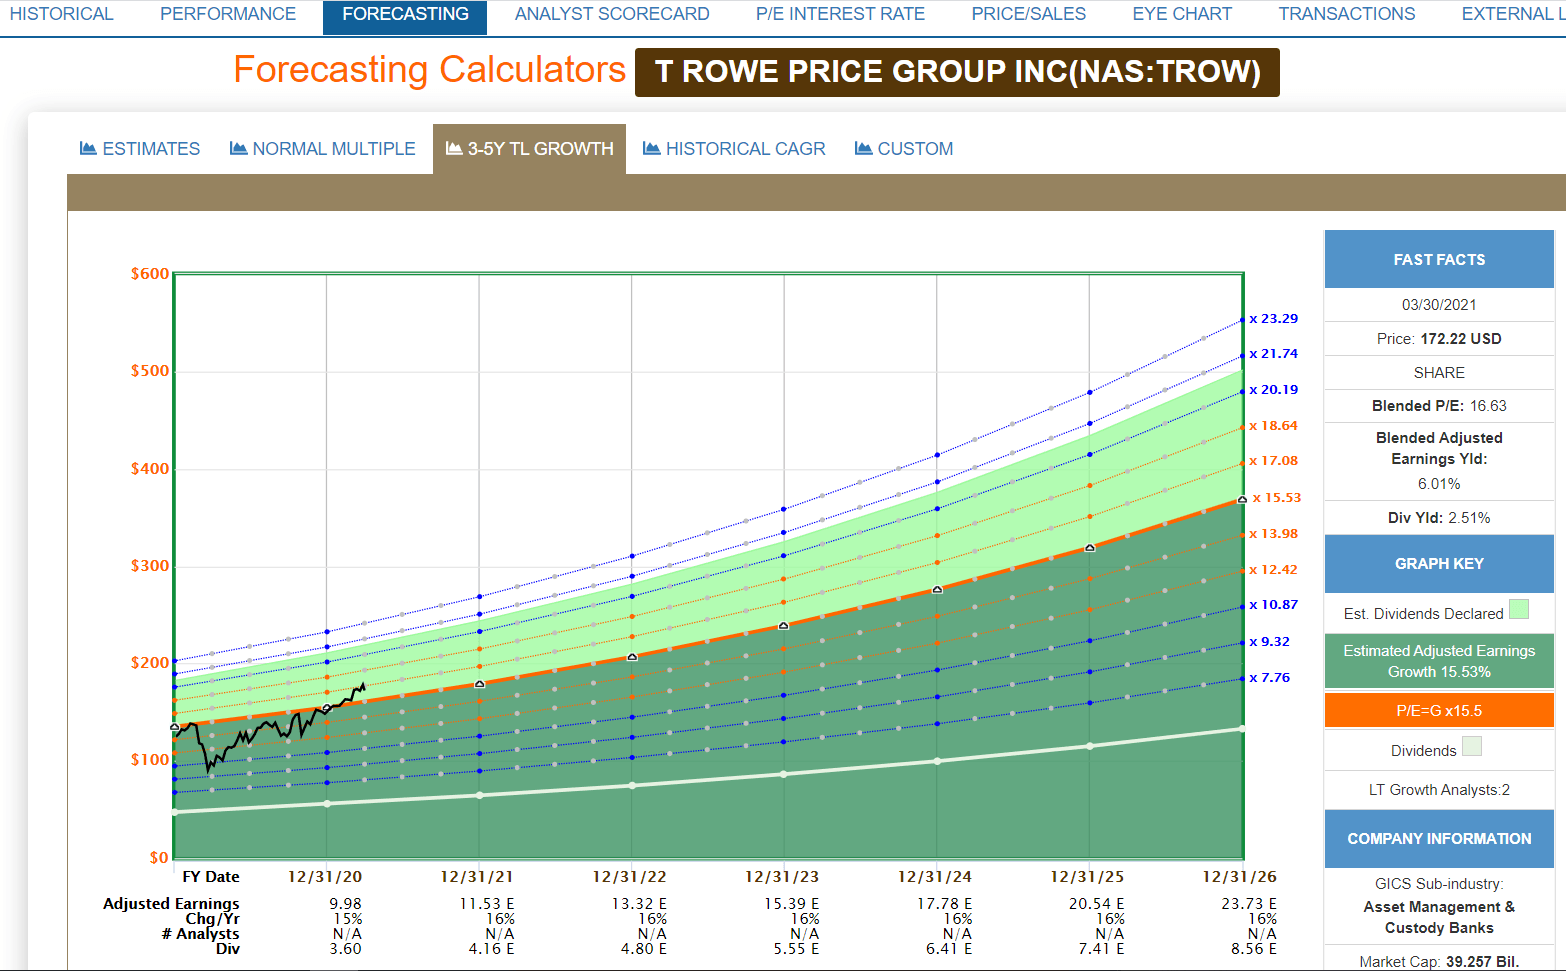The image size is (1566, 971).
Task: Click the 8.56 E dividend value
Action: 1254,949
